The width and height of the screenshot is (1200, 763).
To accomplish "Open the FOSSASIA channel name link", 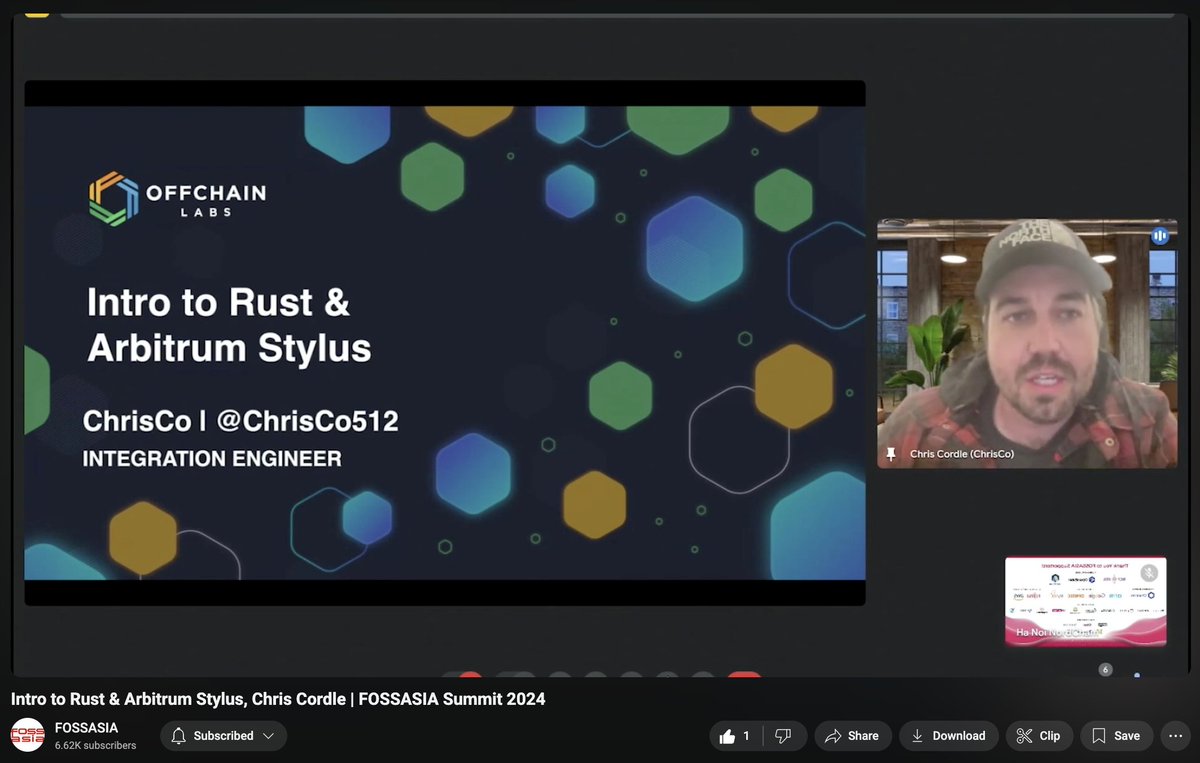I will coord(86,728).
